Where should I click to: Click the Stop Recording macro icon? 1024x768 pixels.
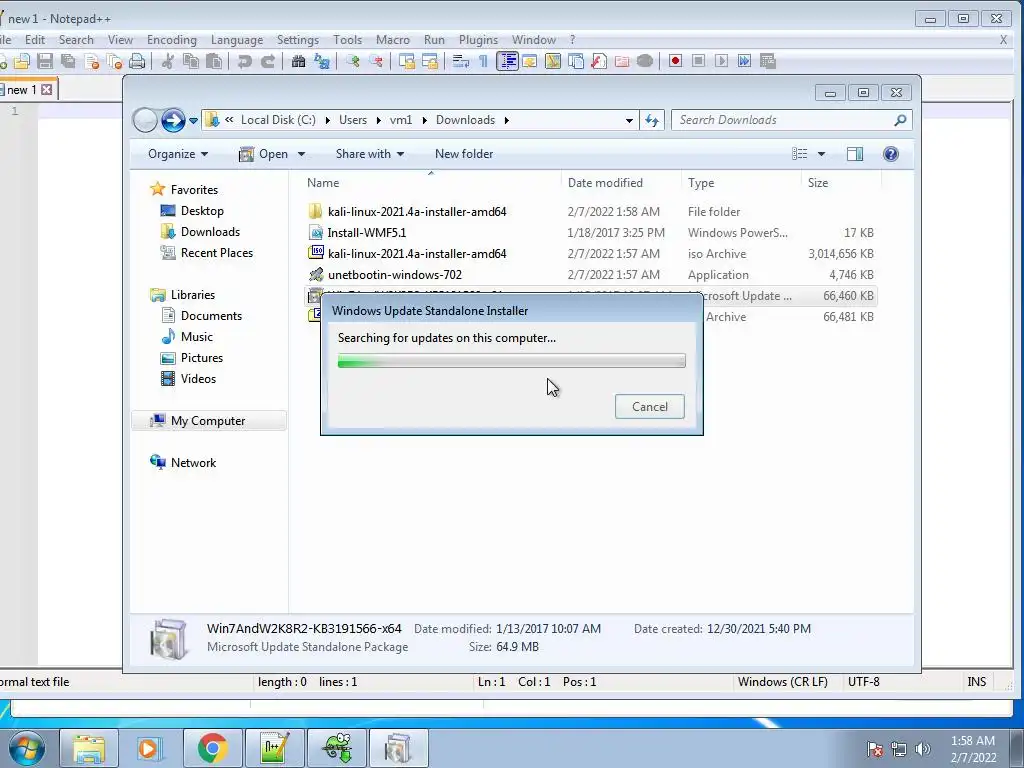pos(698,61)
